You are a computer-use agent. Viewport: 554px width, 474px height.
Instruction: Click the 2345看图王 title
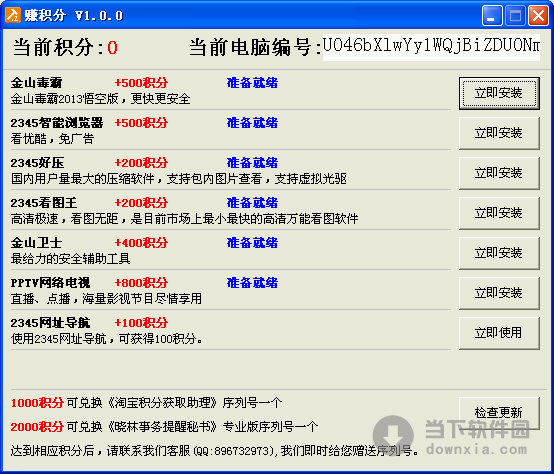44,203
